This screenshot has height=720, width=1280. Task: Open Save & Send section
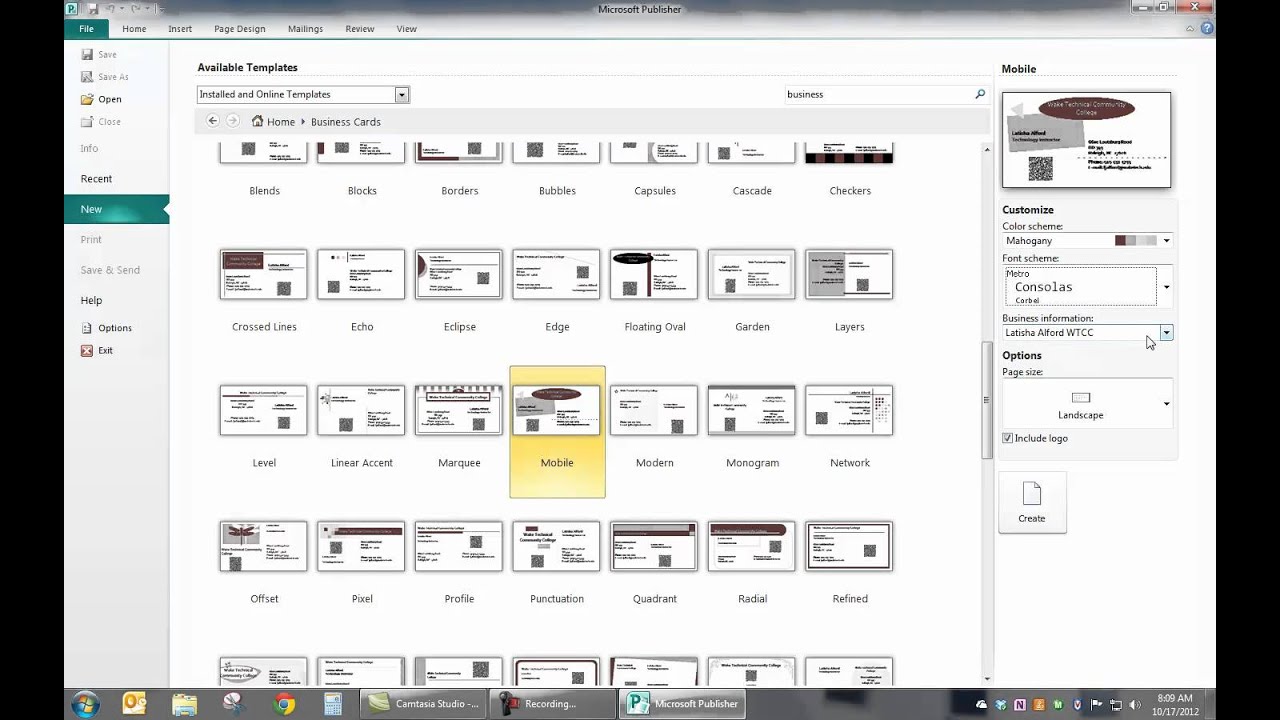point(110,270)
